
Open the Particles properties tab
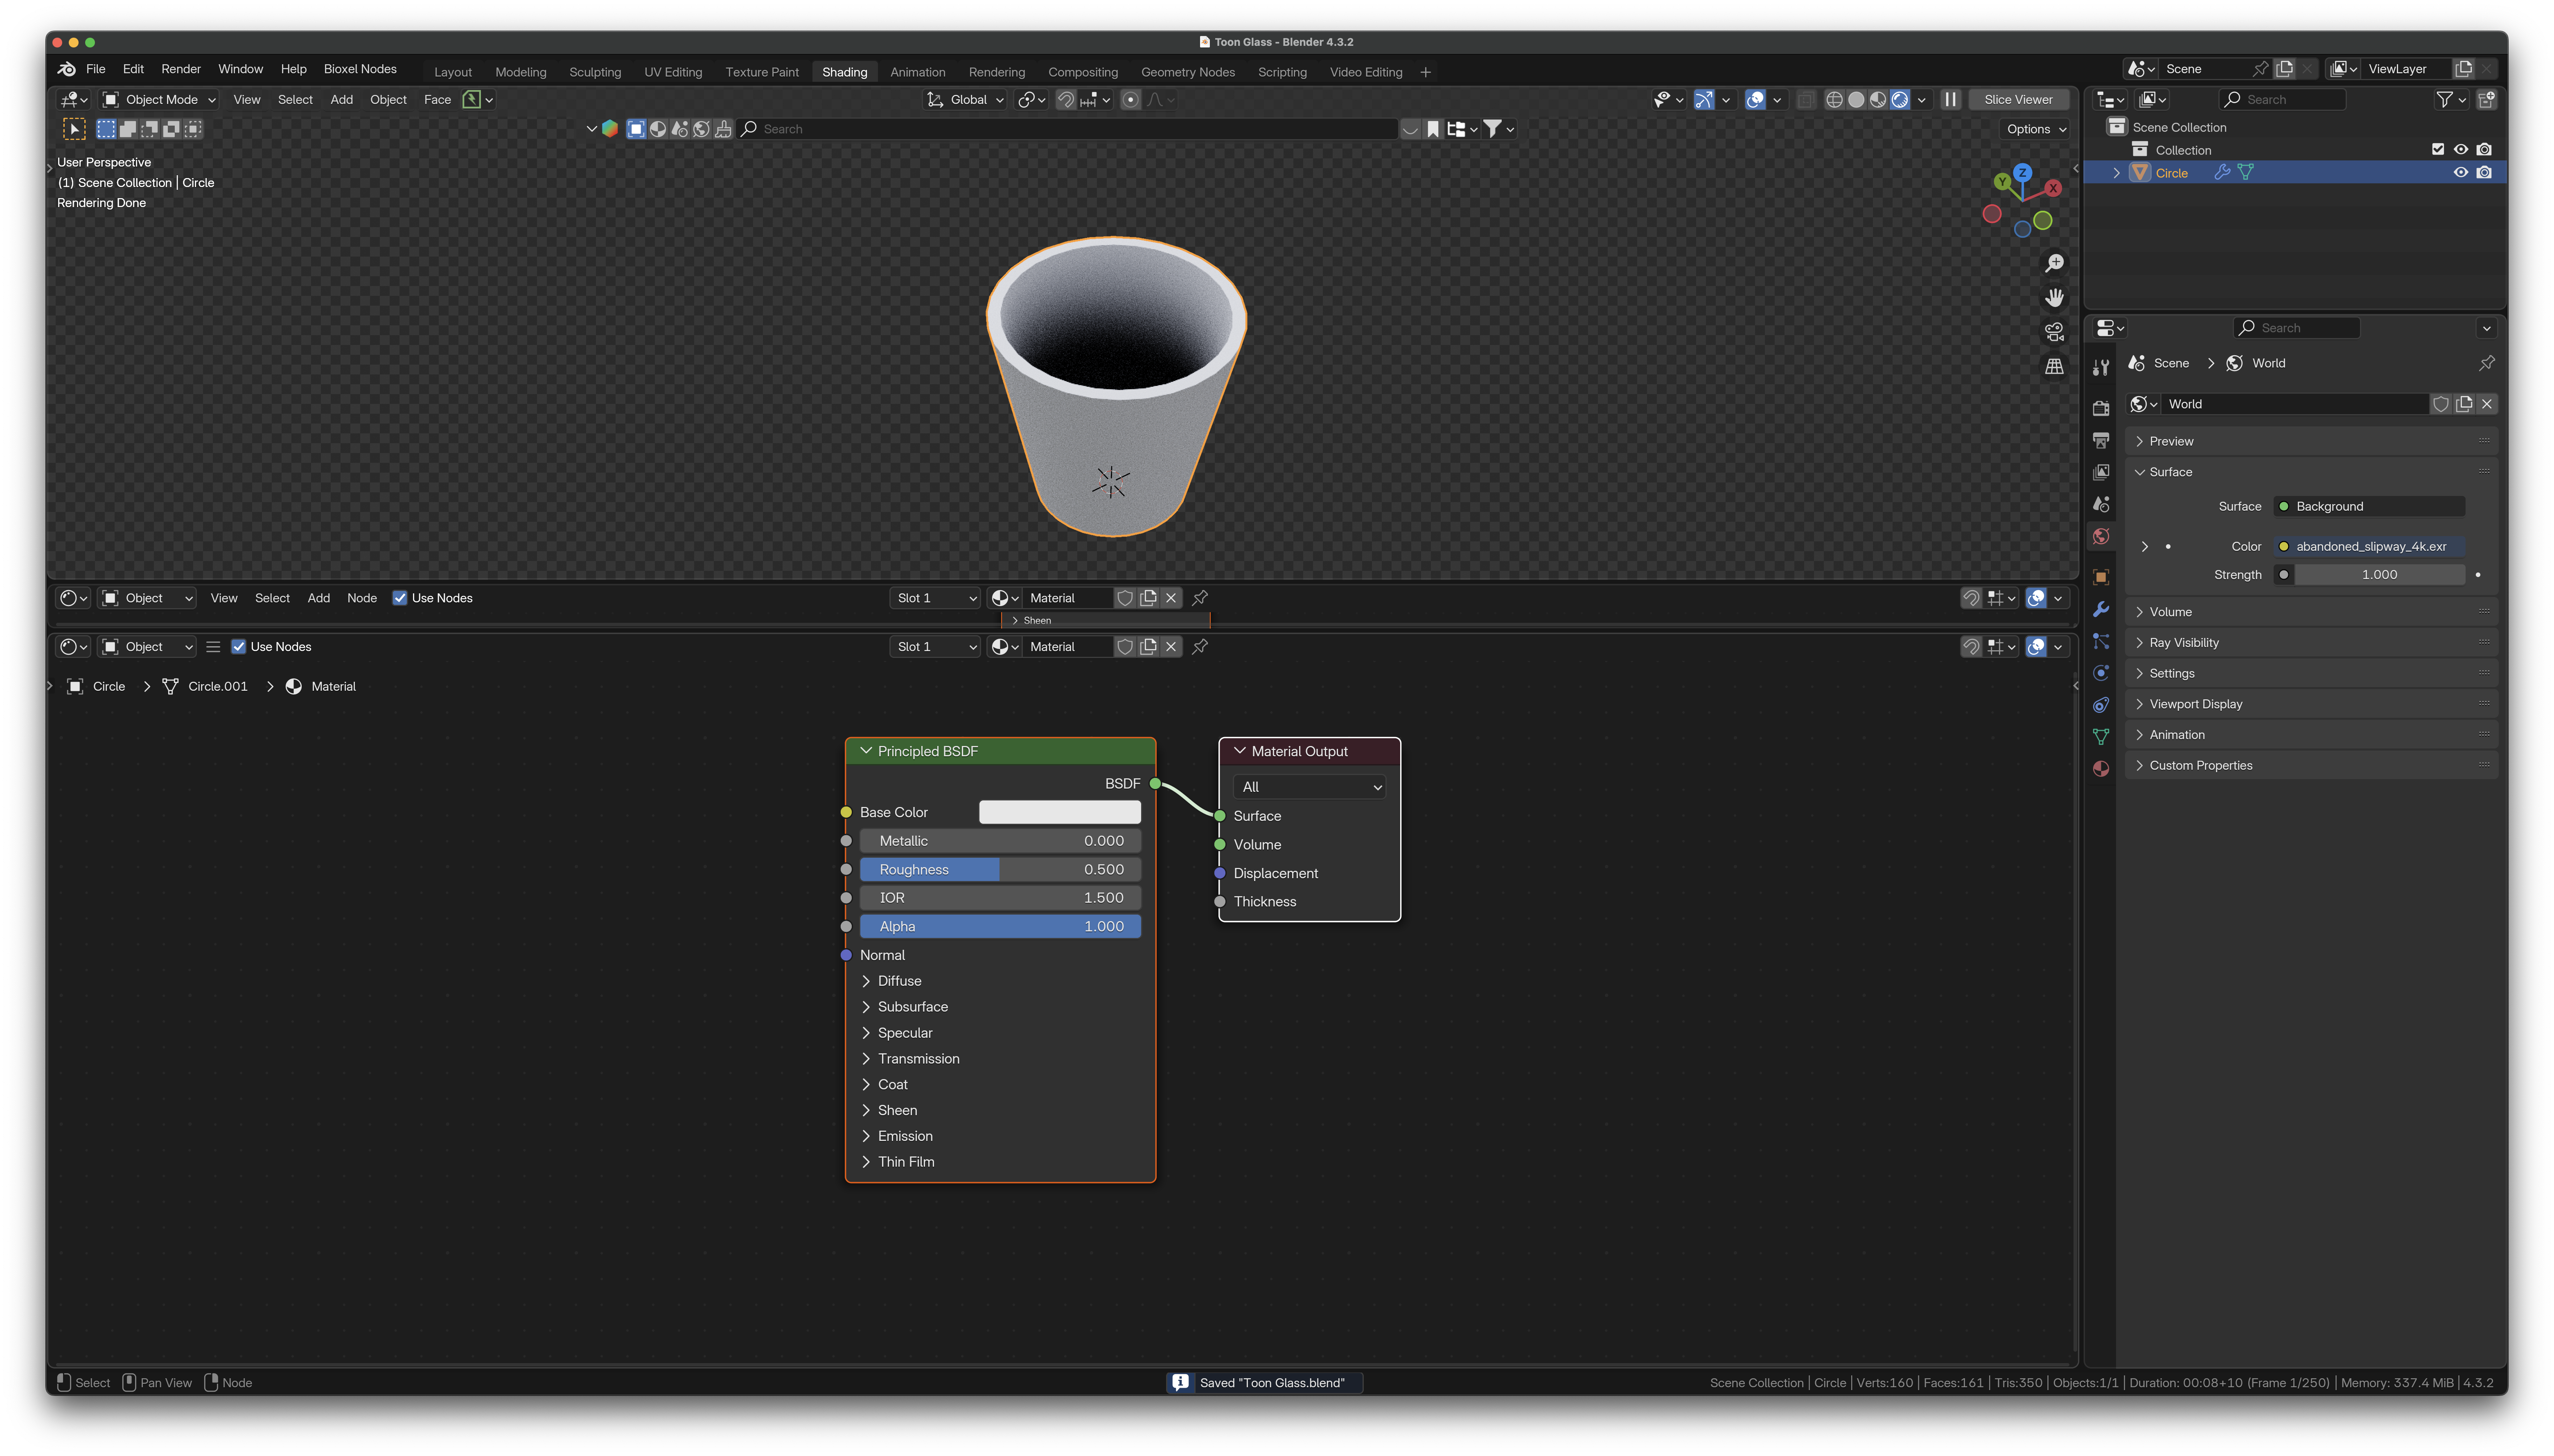click(2100, 641)
